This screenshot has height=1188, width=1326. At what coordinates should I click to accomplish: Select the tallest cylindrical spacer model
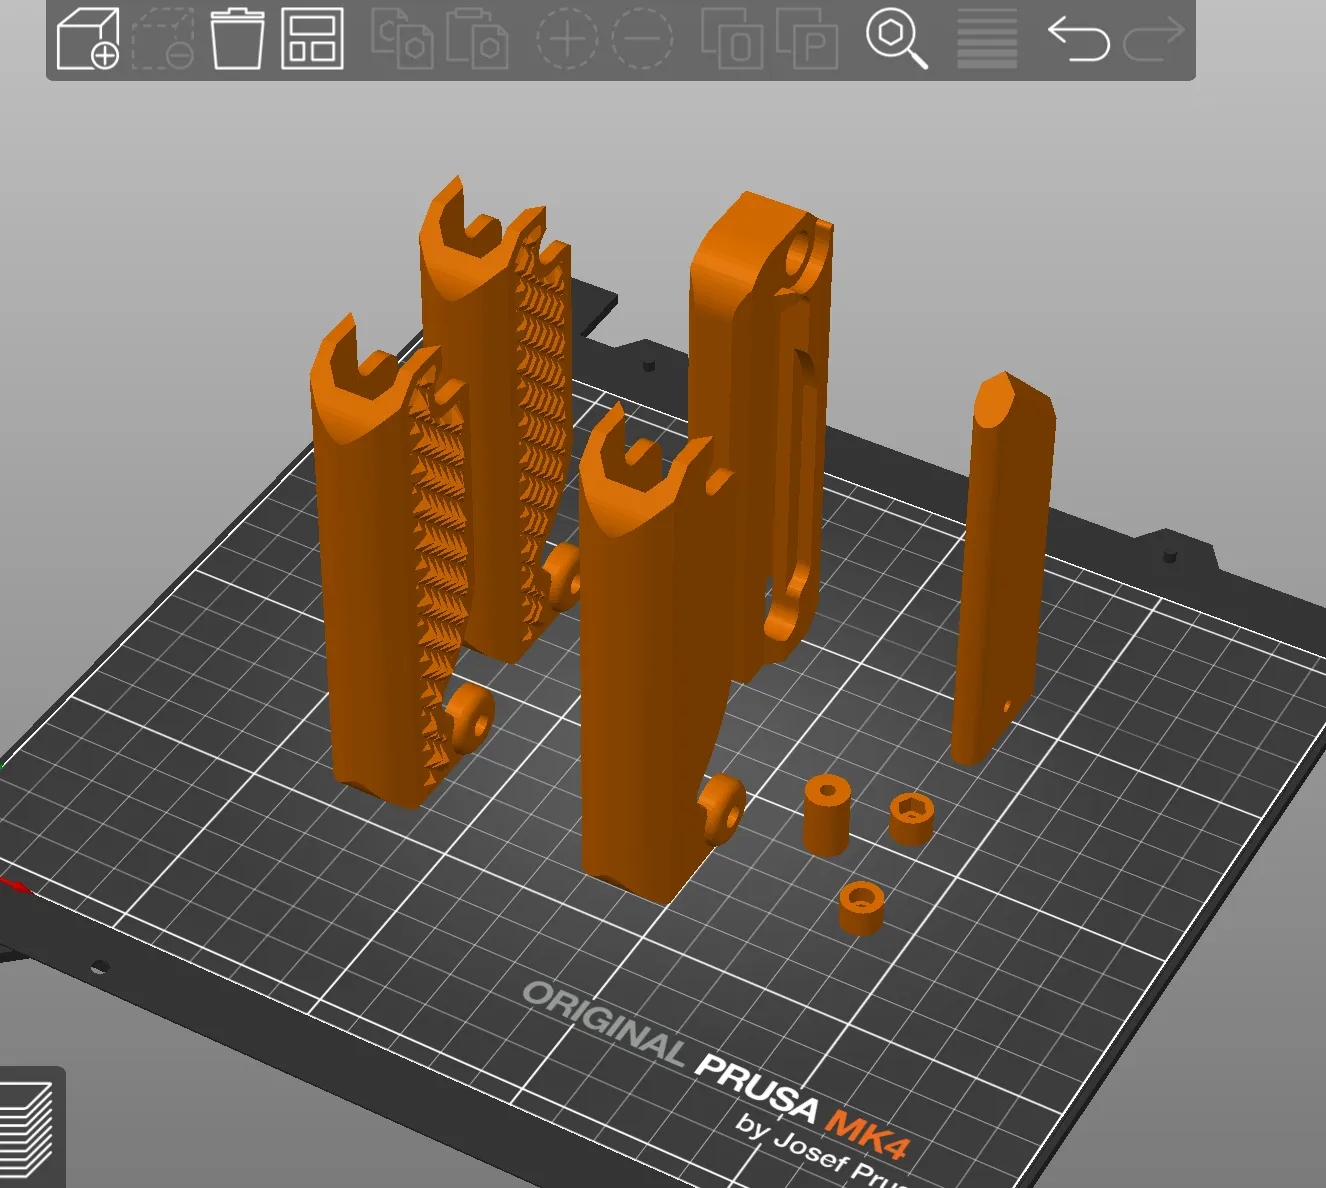[827, 815]
